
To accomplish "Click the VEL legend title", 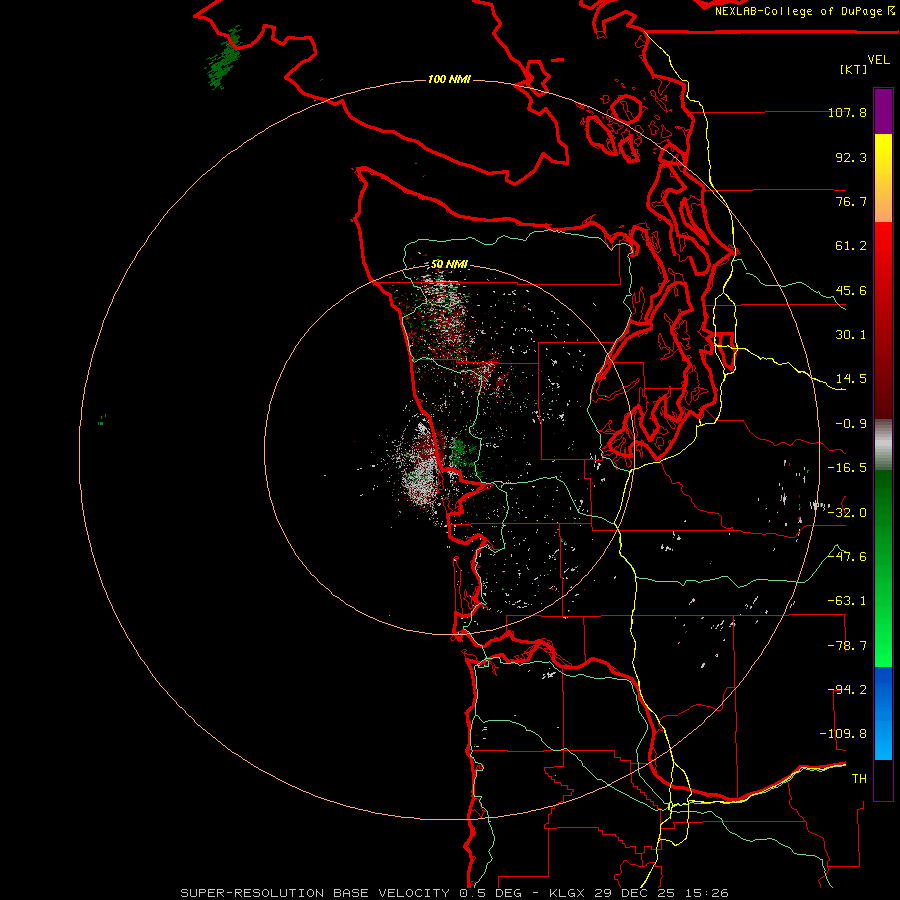I will coord(878,59).
